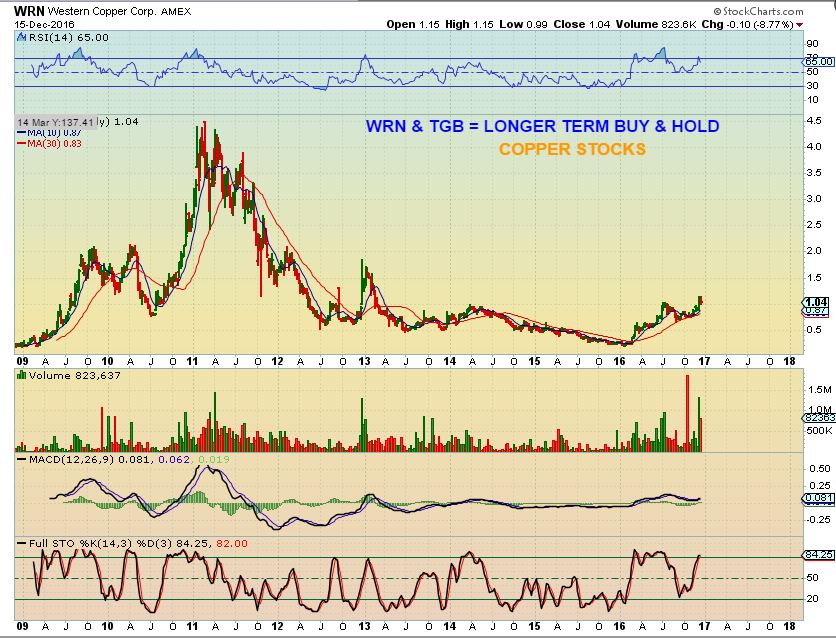This screenshot has width=836, height=638.
Task: Click the green volume bars icon before Volume label
Action: (22, 375)
